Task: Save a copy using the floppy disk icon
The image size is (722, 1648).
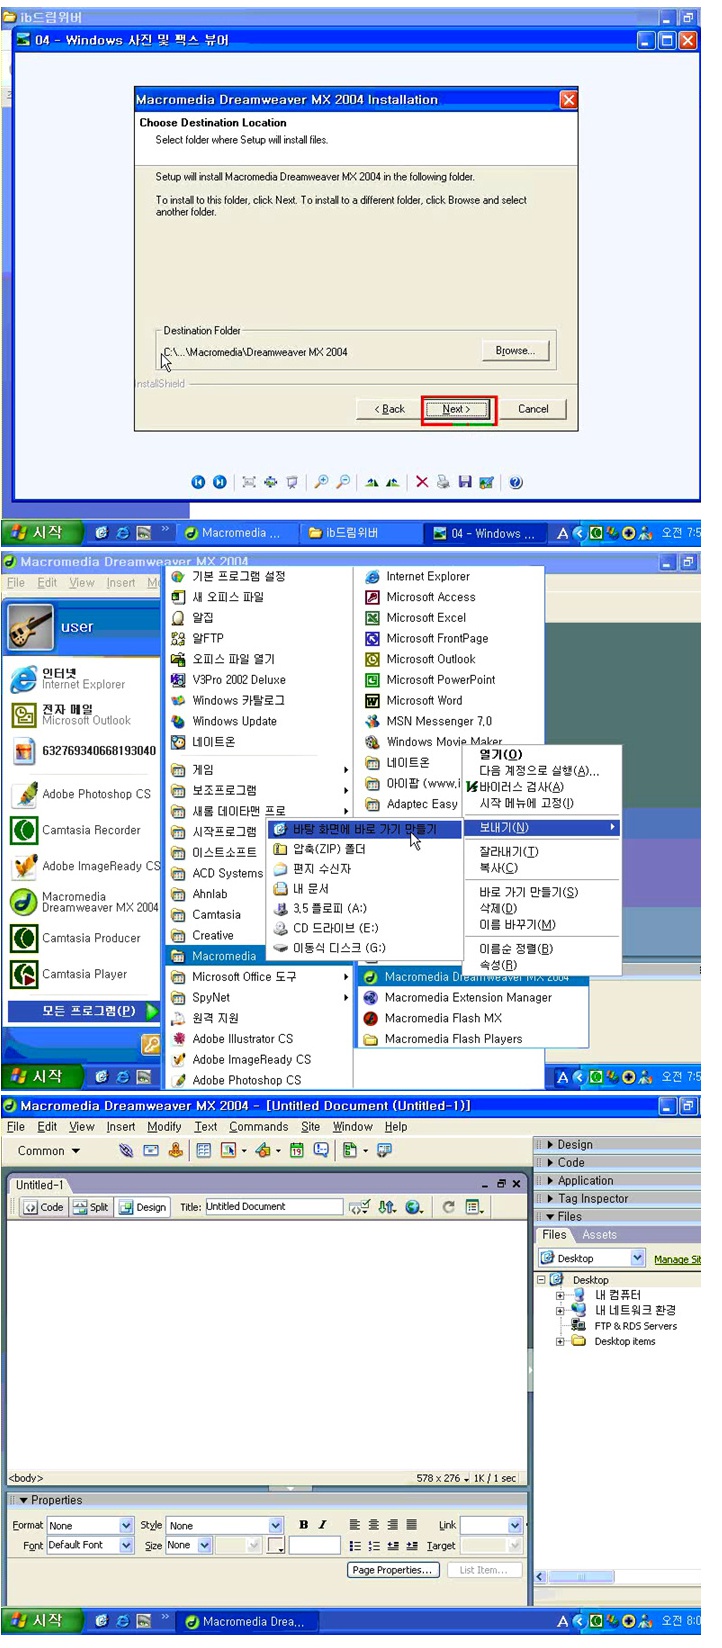Action: (x=465, y=482)
